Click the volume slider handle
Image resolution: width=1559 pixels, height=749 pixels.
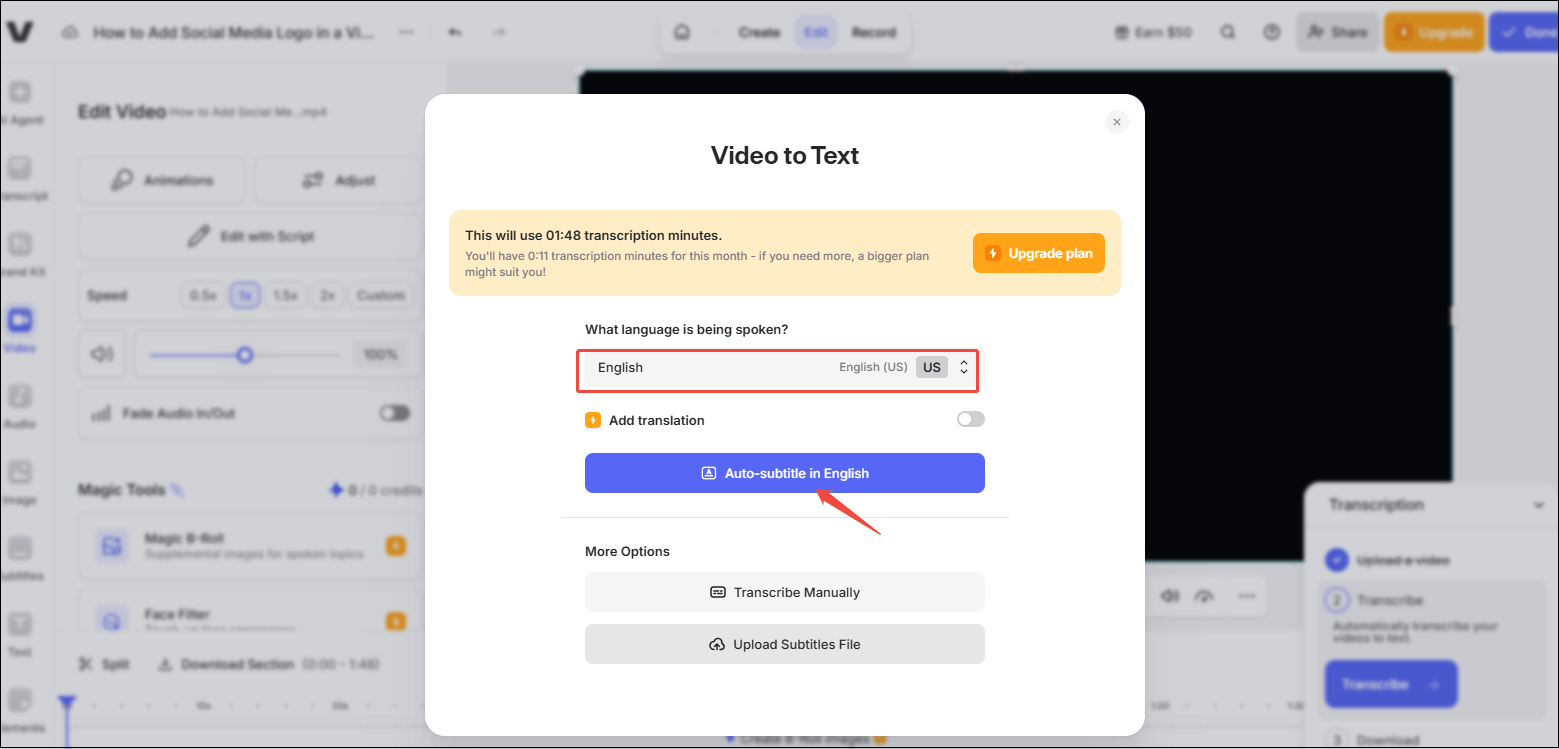pos(245,355)
